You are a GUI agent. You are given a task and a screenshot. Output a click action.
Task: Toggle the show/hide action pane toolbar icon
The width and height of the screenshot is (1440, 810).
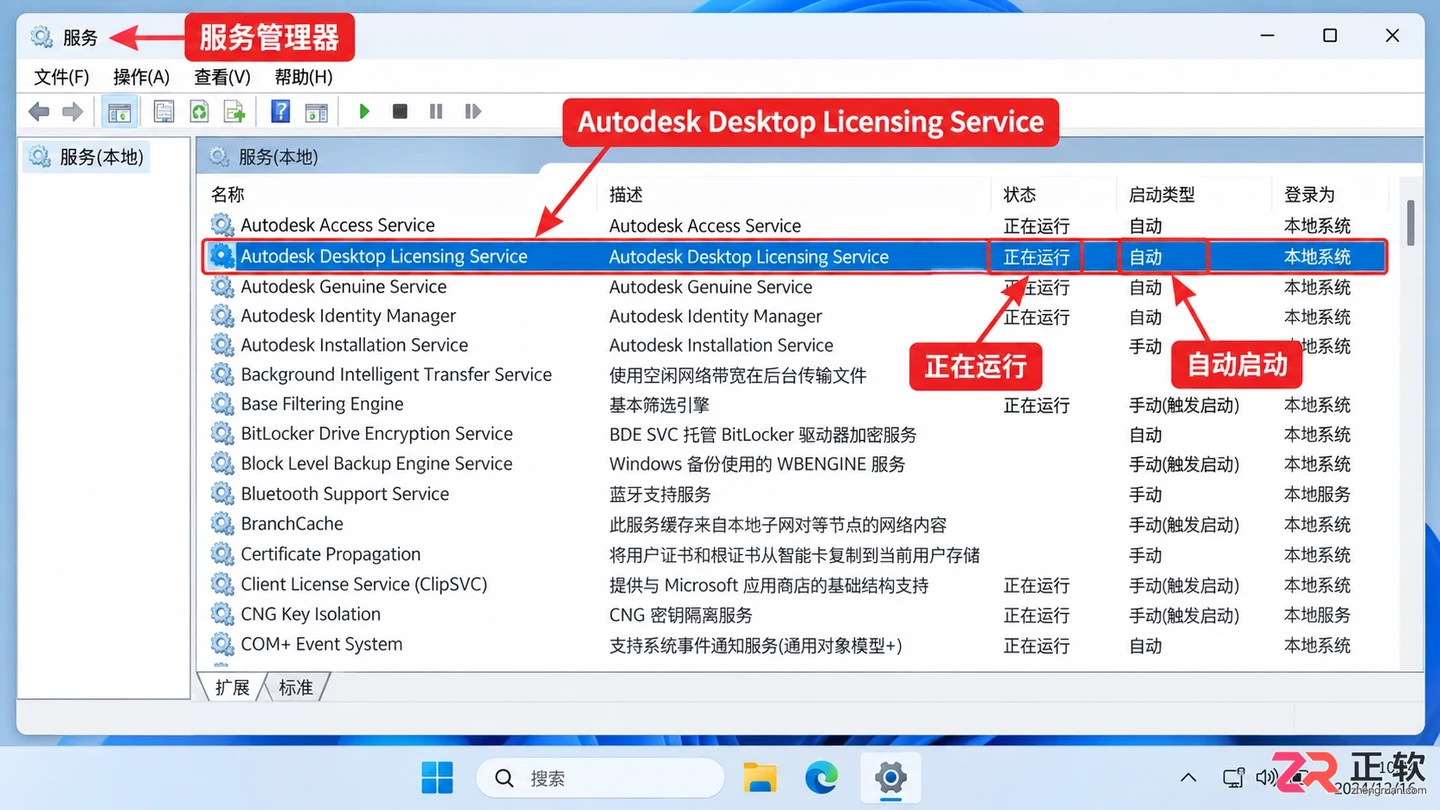(316, 112)
